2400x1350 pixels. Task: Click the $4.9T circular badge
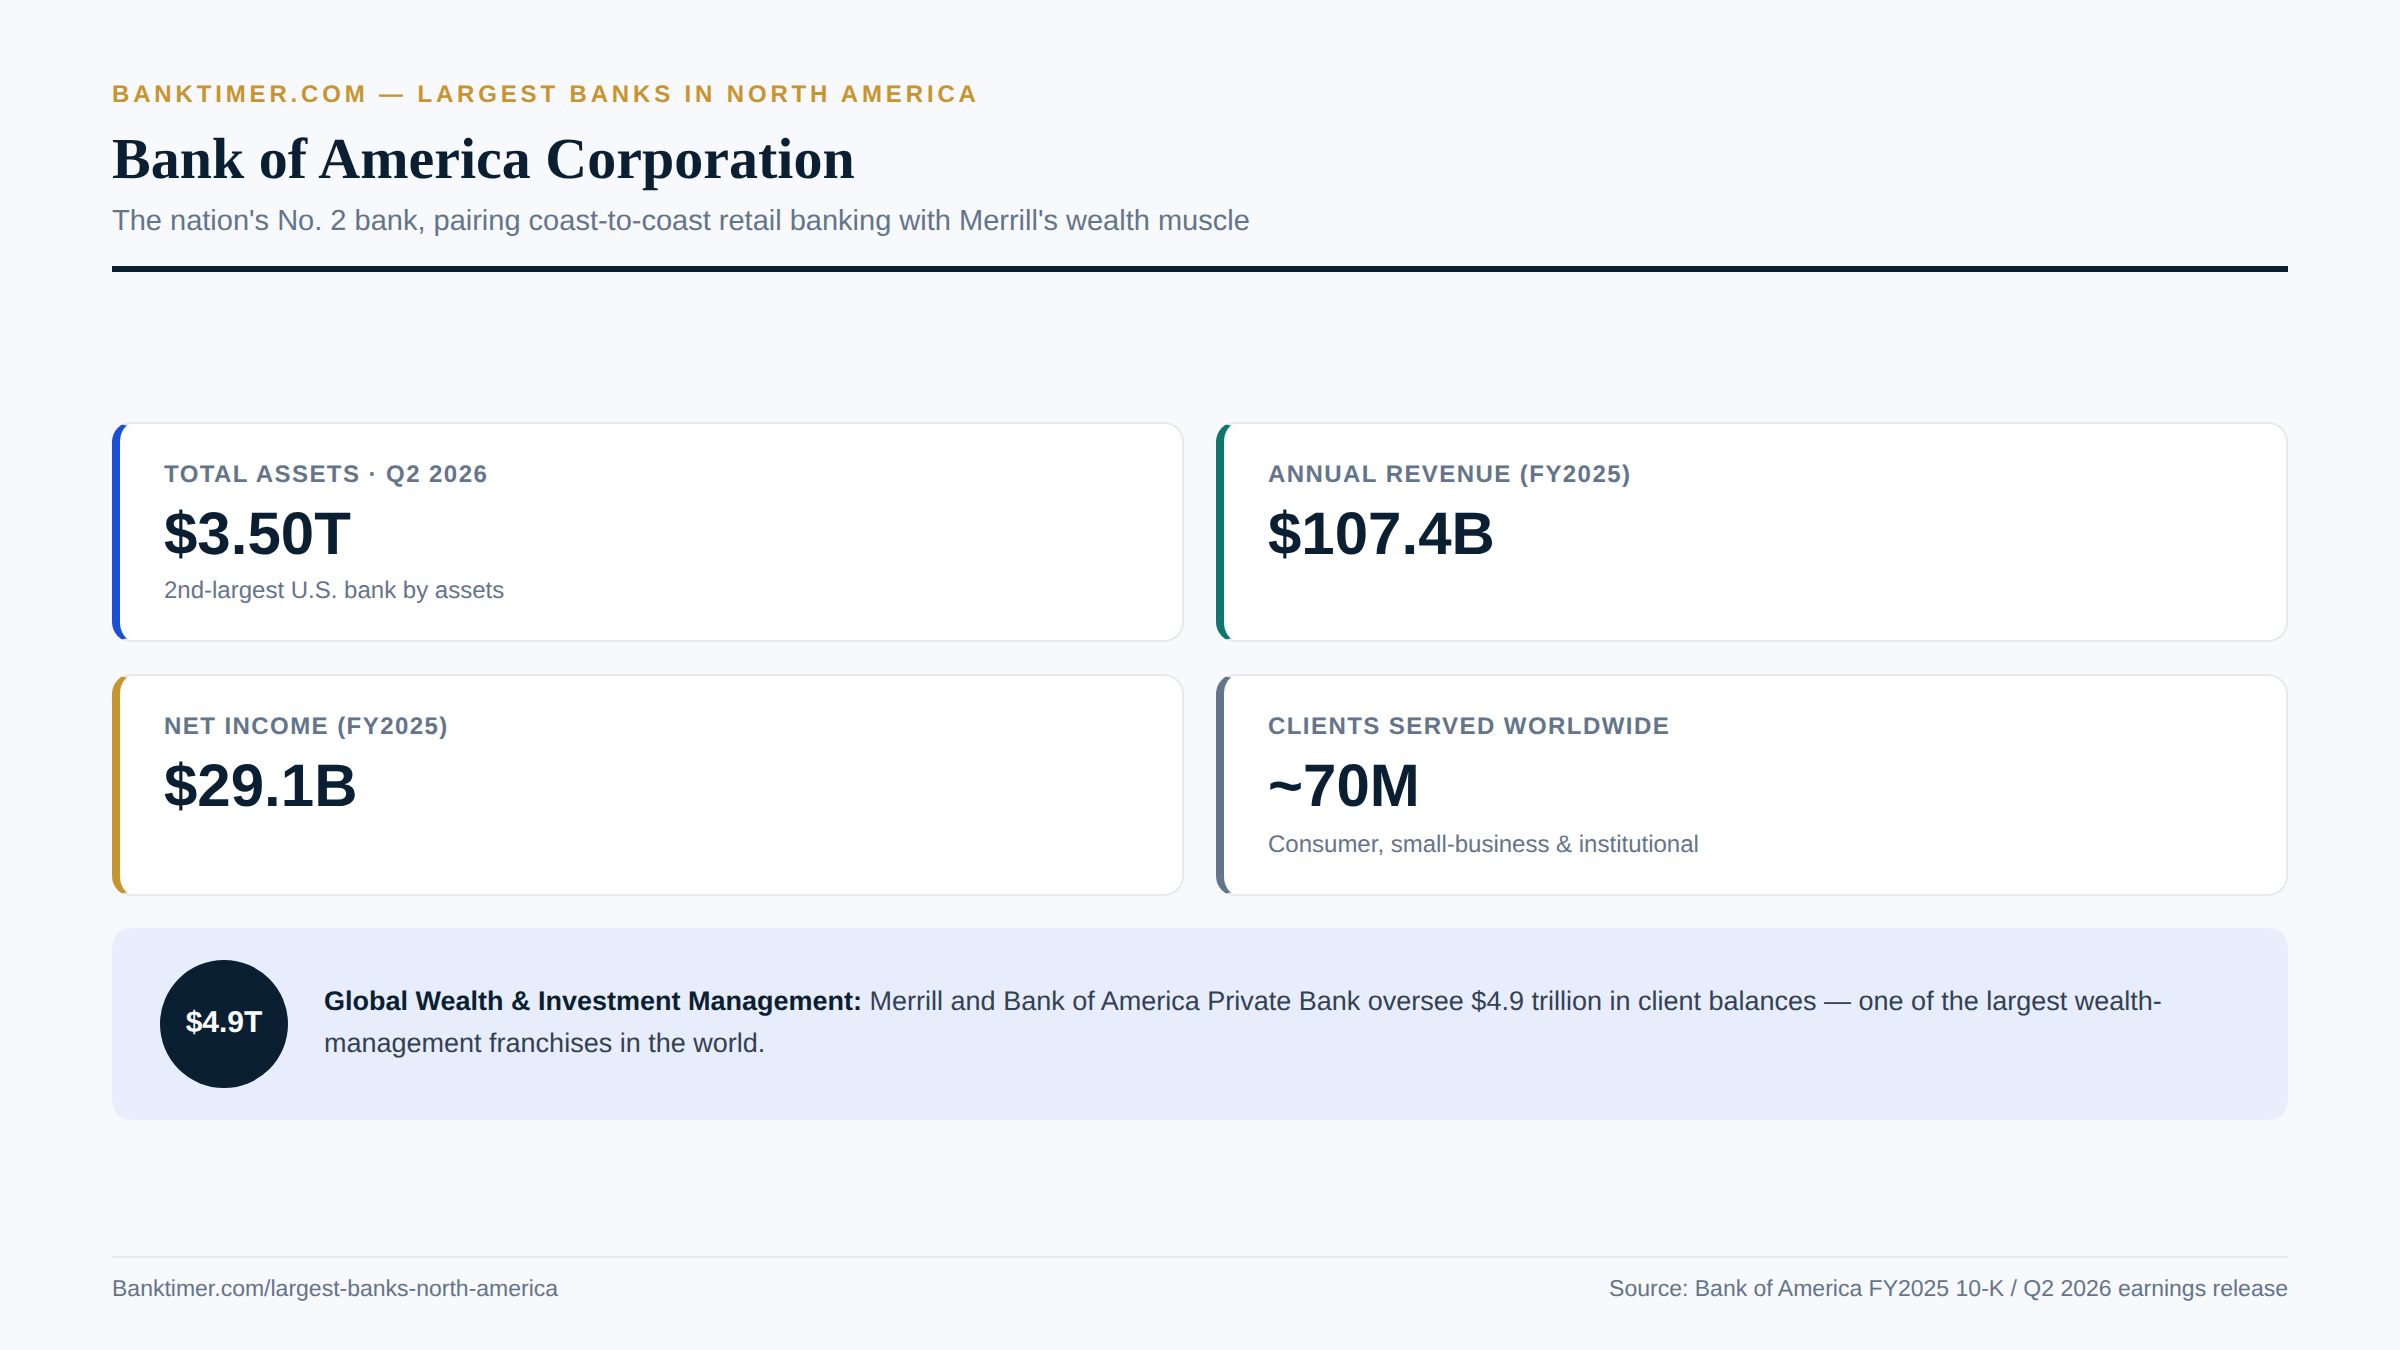(x=224, y=1024)
